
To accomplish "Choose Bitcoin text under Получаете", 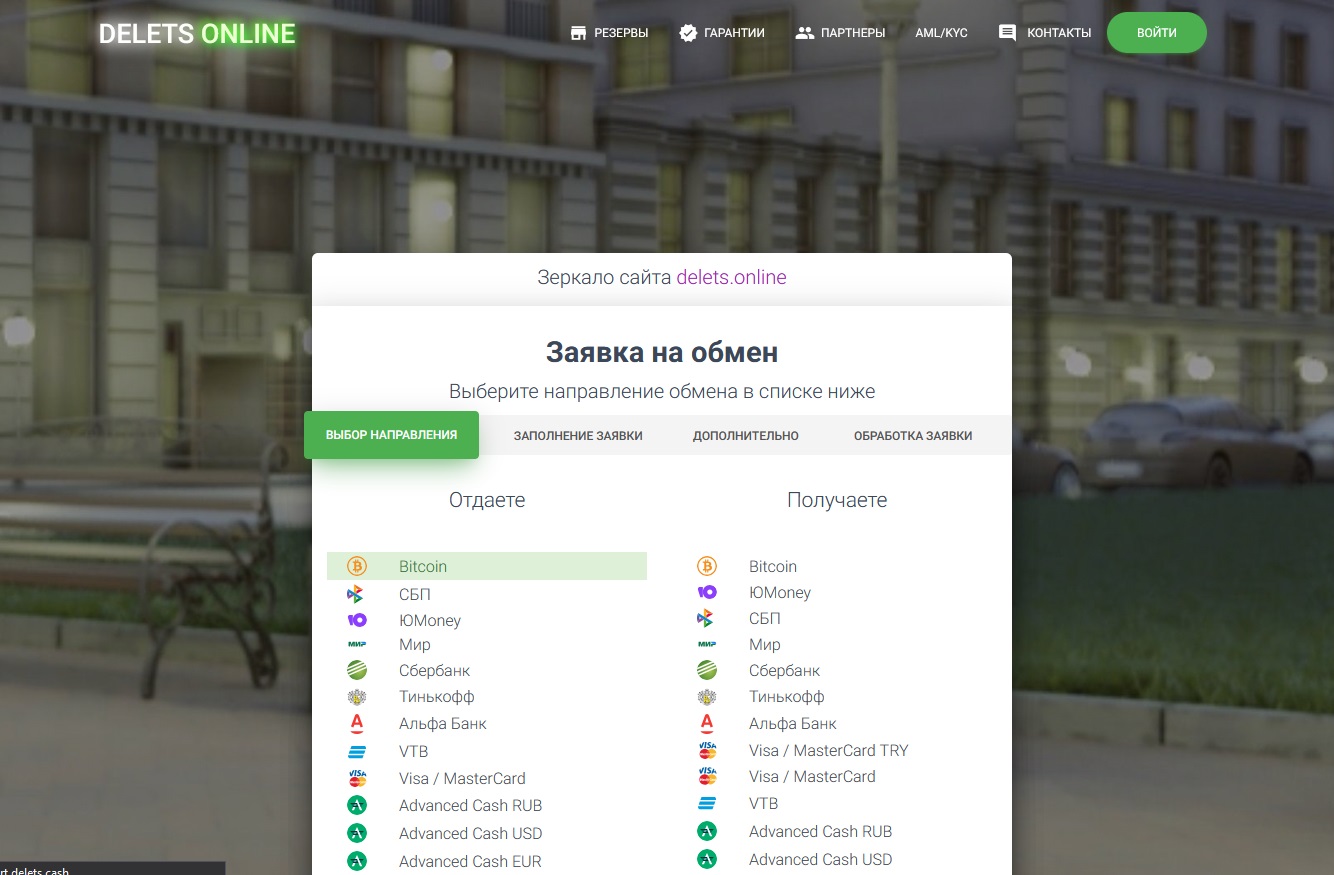I will tap(773, 566).
